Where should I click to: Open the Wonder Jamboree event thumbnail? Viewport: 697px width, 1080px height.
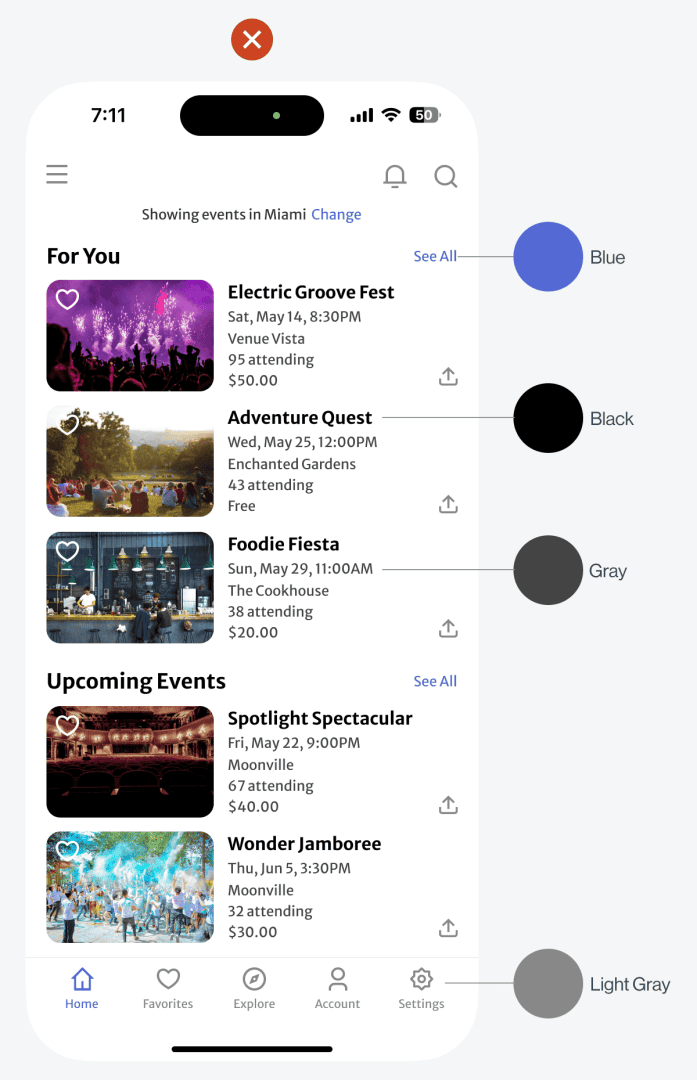tap(130, 887)
